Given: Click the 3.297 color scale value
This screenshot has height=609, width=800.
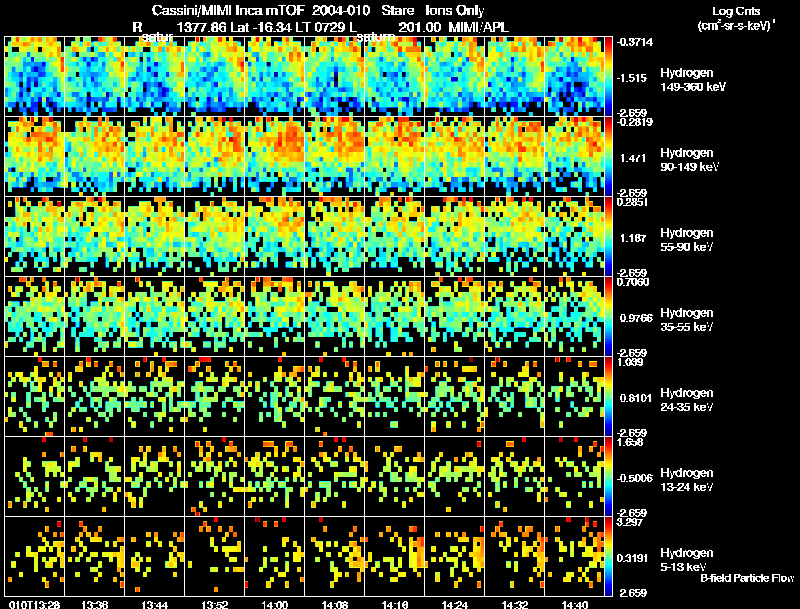Looking at the screenshot, I should point(630,522).
